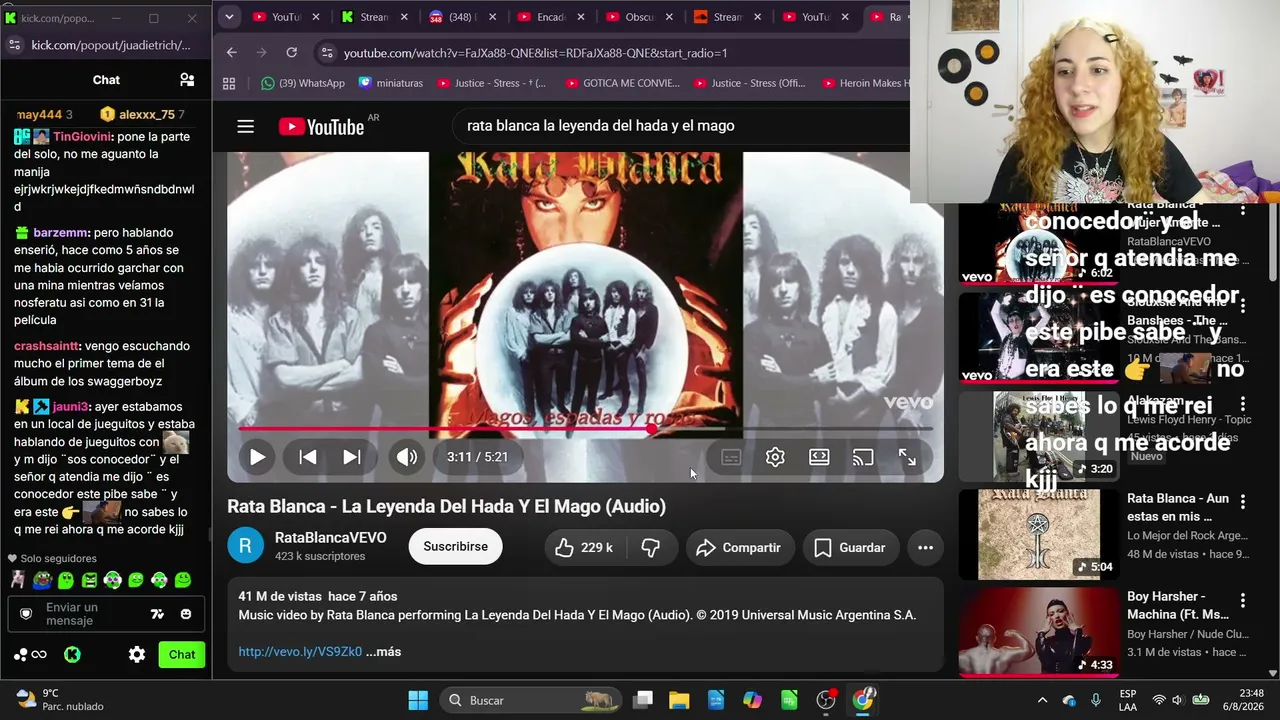Open the 7TV emote picker in chat
The width and height of the screenshot is (1280, 720).
point(157,614)
